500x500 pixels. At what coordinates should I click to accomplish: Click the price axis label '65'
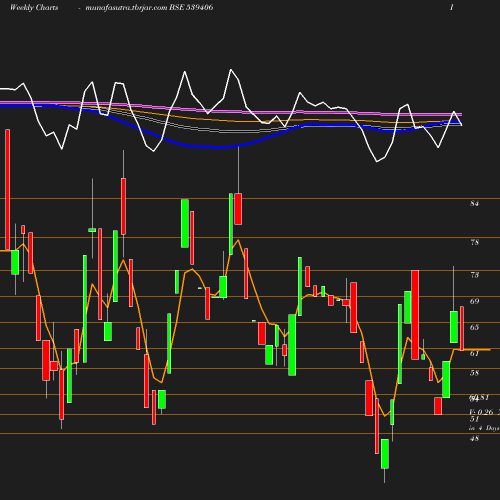tap(474, 327)
